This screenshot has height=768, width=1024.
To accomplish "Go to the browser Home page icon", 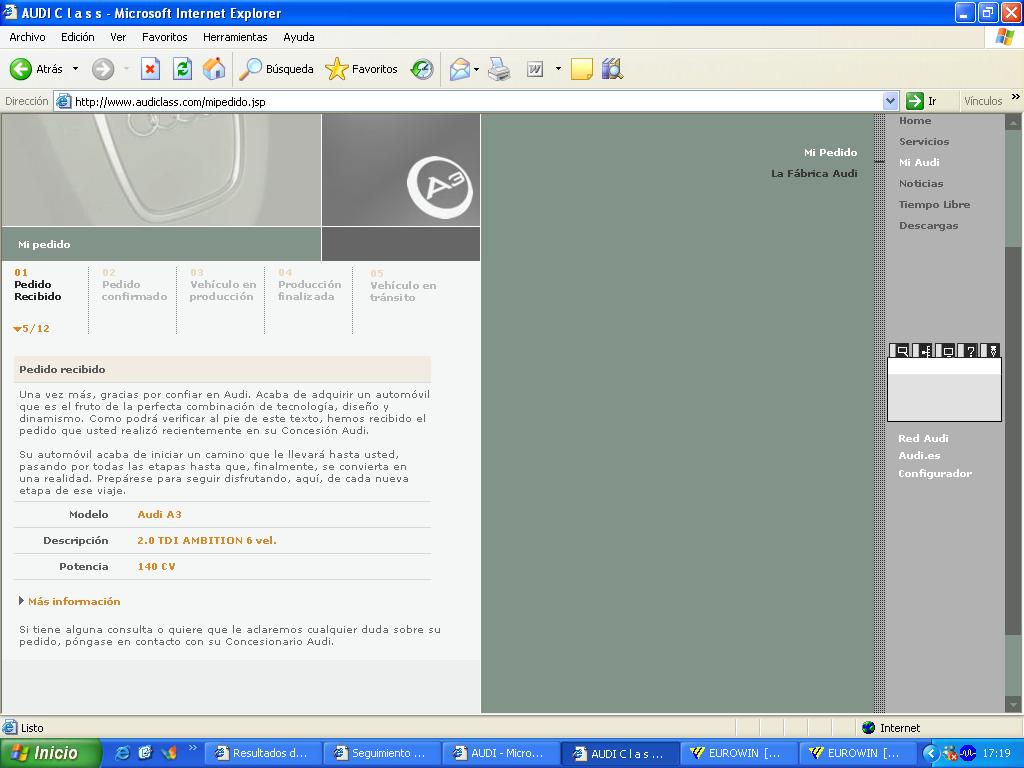I will click(x=214, y=69).
